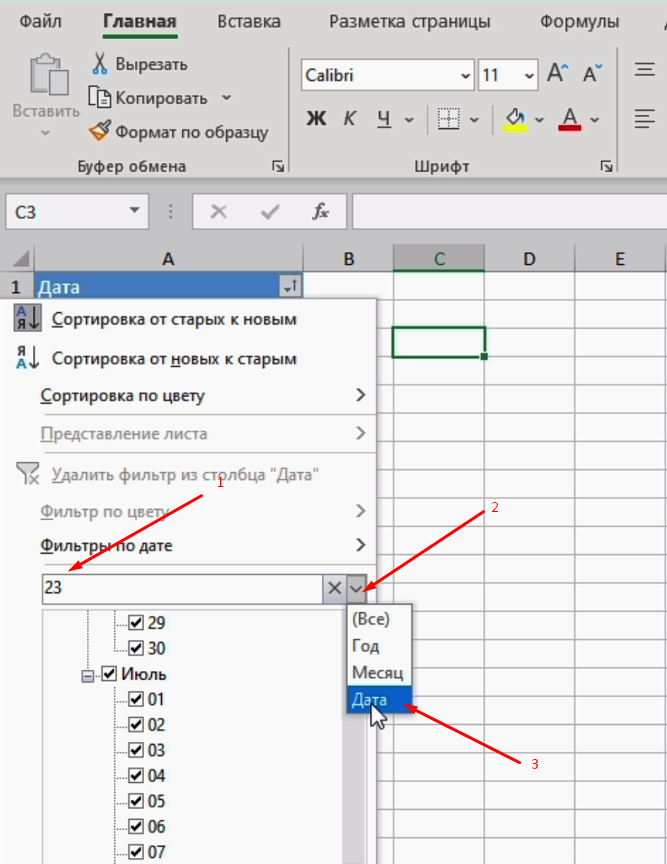The image size is (667, 864).
Task: Confirm formula entry checkmark icon
Action: click(270, 212)
